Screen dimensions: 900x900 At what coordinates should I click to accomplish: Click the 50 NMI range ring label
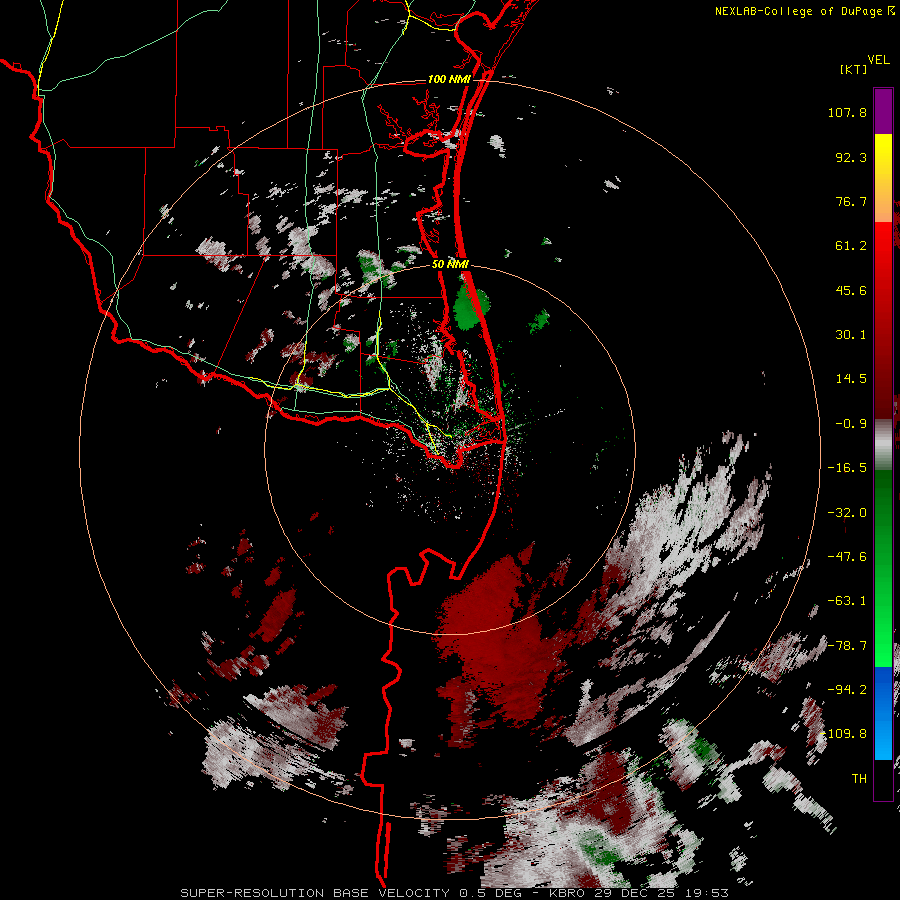[450, 265]
